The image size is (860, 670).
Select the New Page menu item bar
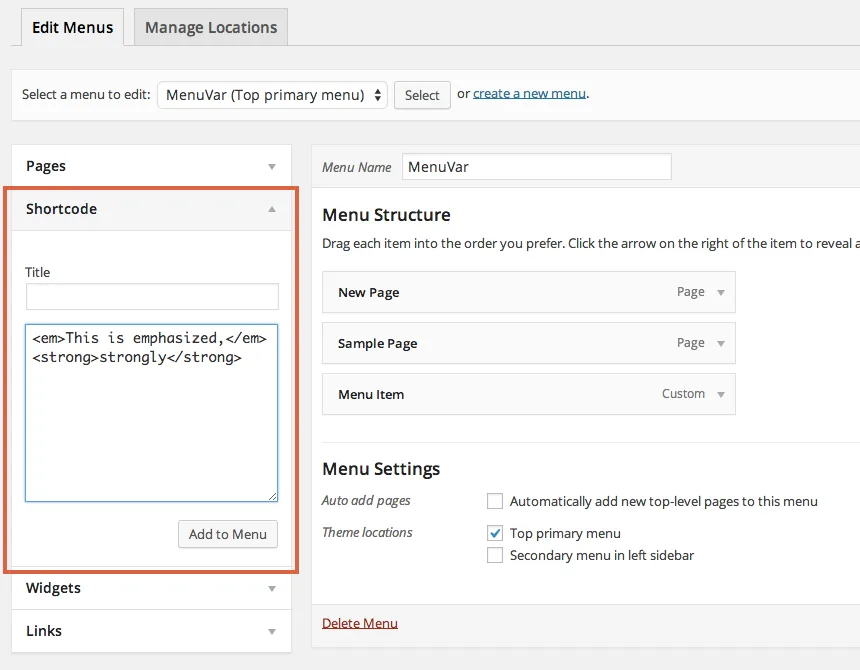[529, 292]
